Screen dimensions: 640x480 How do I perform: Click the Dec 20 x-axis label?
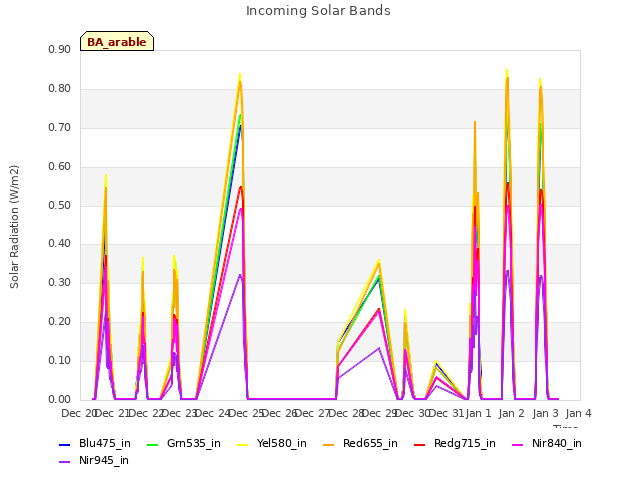[78, 413]
